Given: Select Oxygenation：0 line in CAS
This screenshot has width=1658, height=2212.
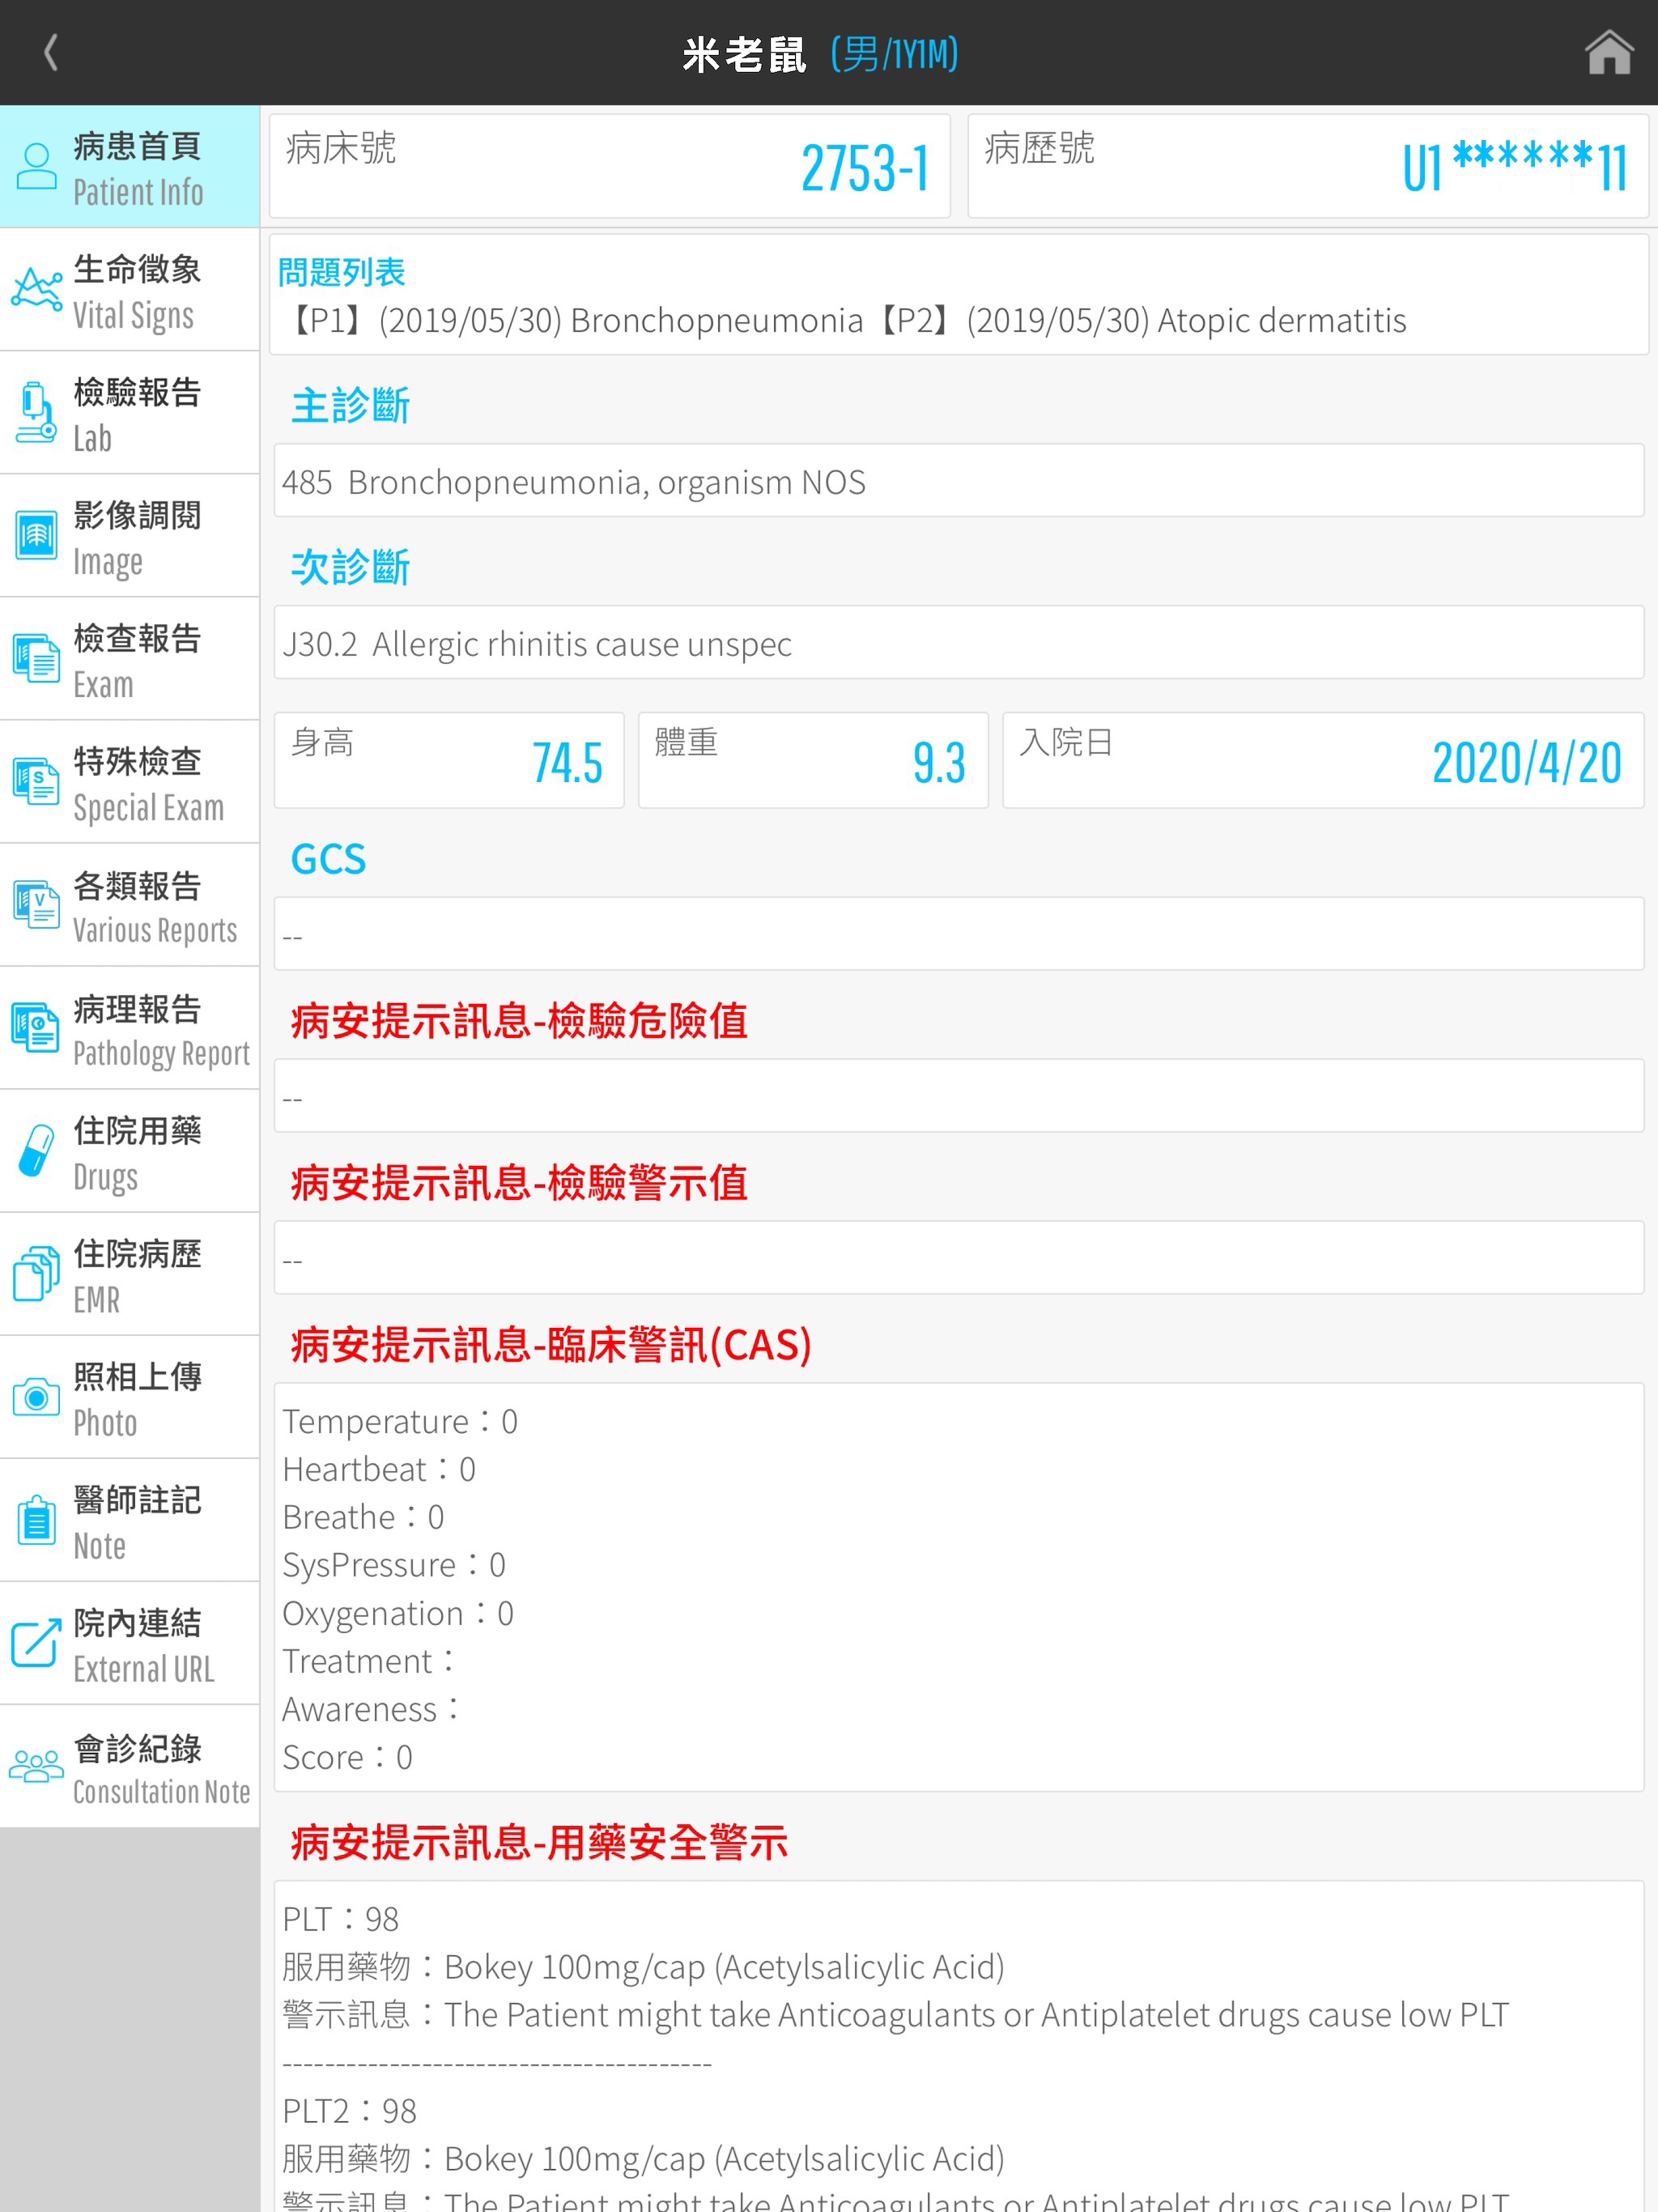Looking at the screenshot, I should 398,1613.
